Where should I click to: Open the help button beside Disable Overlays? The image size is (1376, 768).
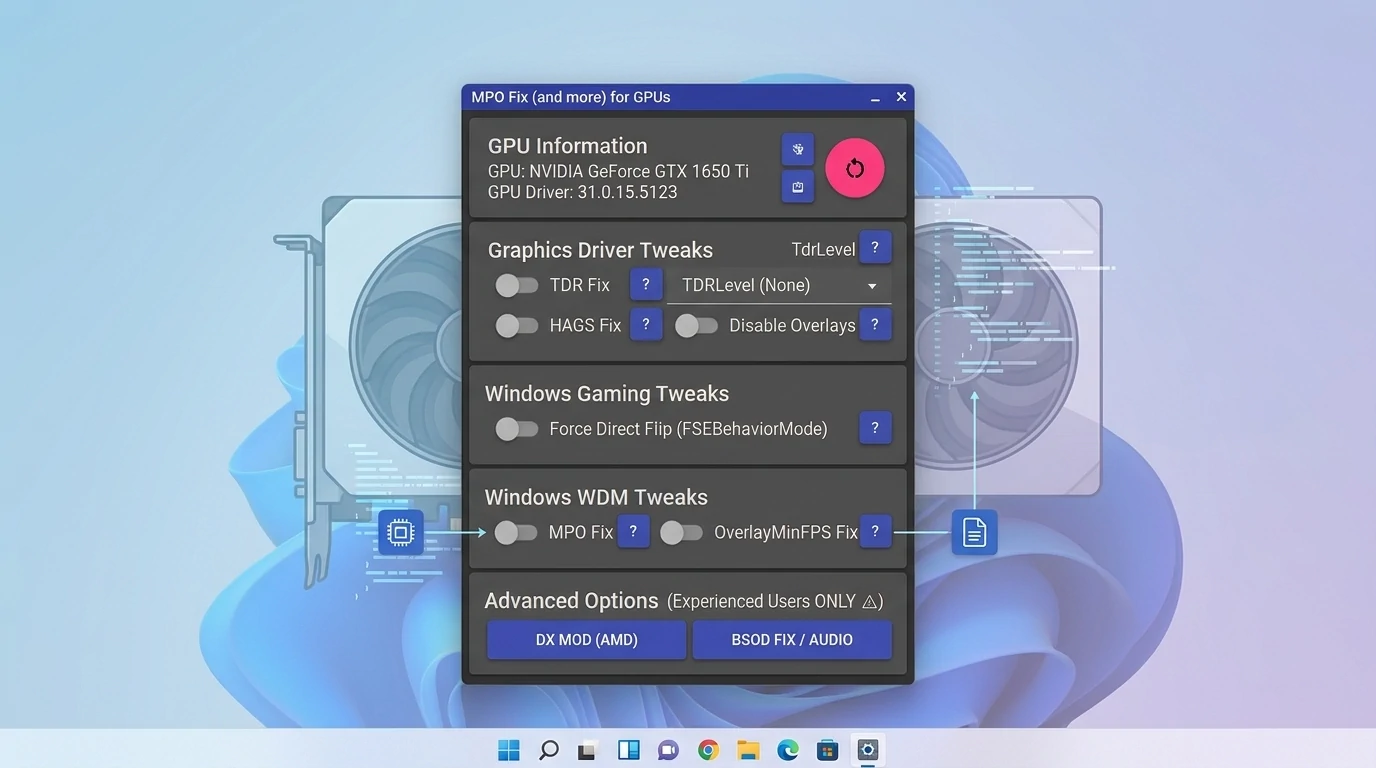point(875,325)
